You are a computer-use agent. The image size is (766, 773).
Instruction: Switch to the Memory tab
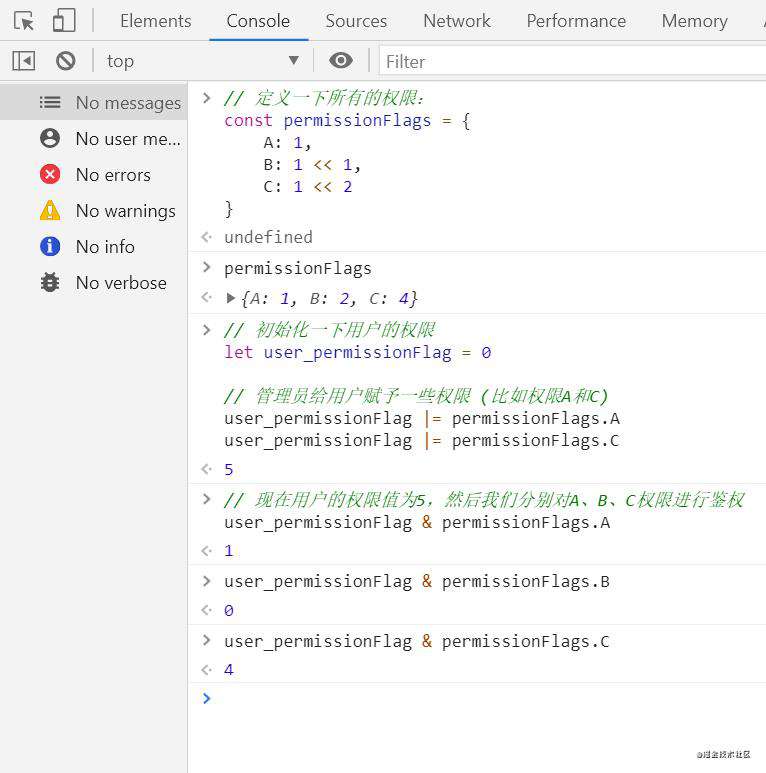point(695,21)
